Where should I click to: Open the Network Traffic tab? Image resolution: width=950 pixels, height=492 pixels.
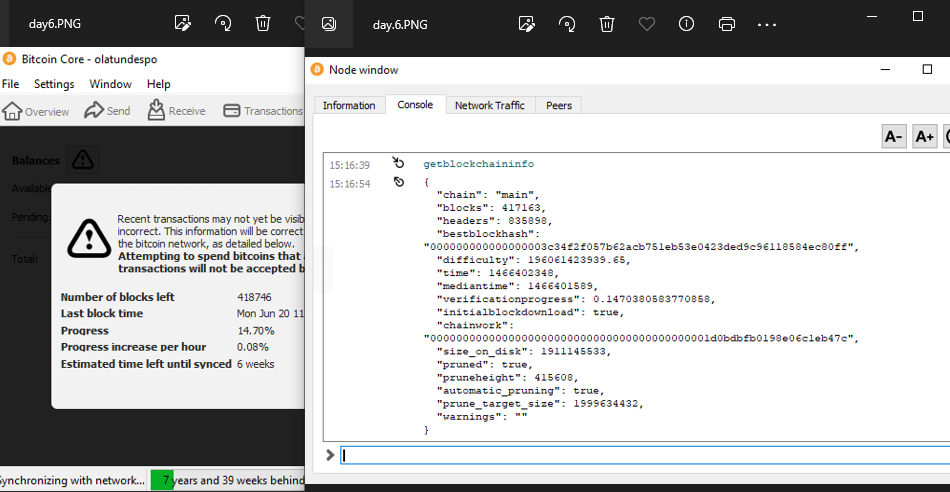coord(490,105)
